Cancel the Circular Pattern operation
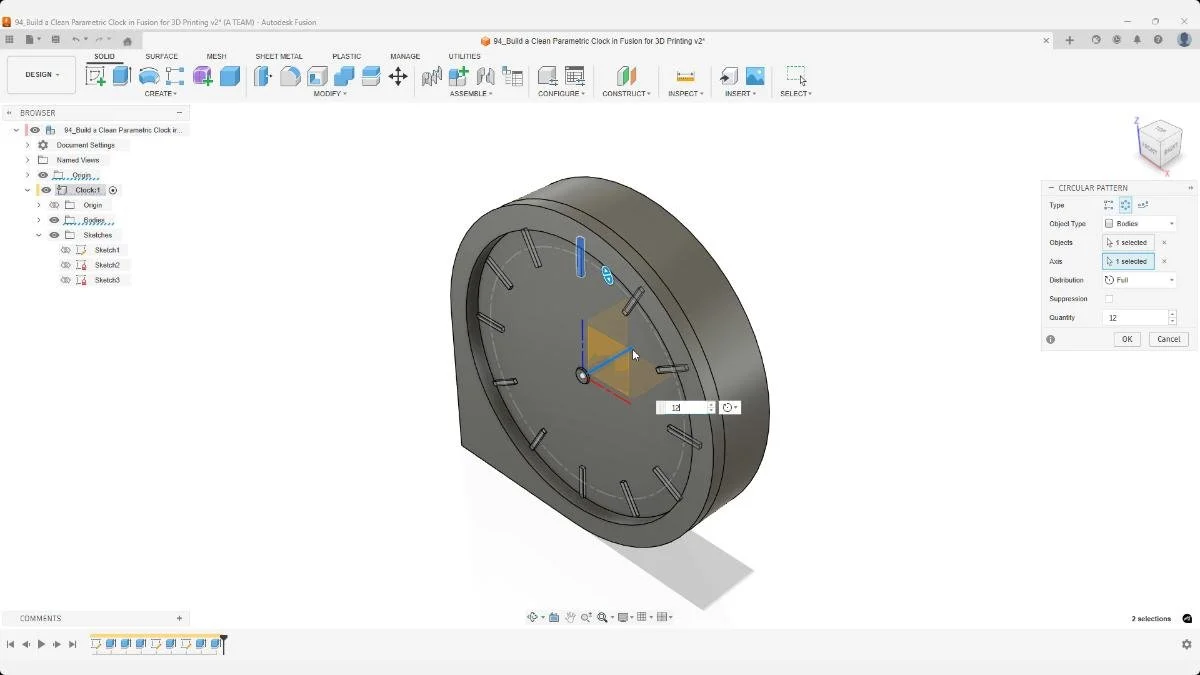1200x675 pixels. tap(1168, 339)
